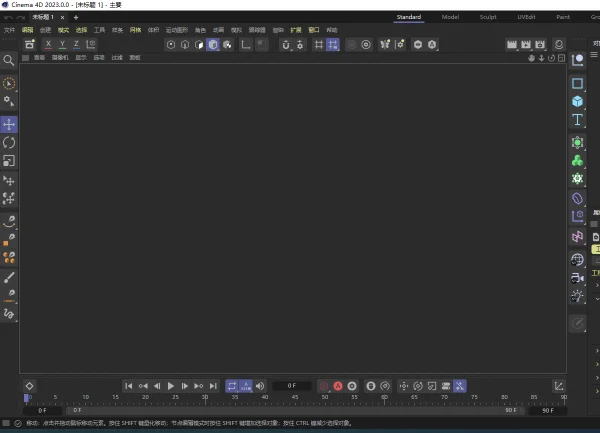Add a Text object
600x433 pixels.
577,120
